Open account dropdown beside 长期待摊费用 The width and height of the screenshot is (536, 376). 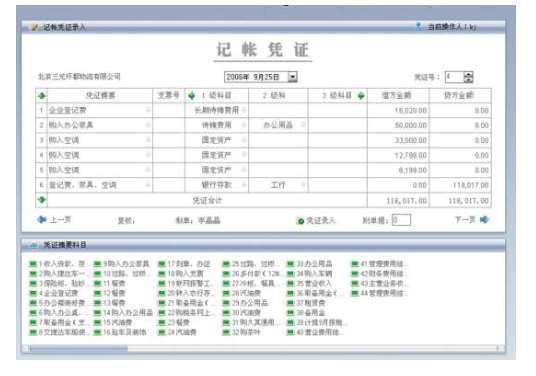tap(244, 110)
